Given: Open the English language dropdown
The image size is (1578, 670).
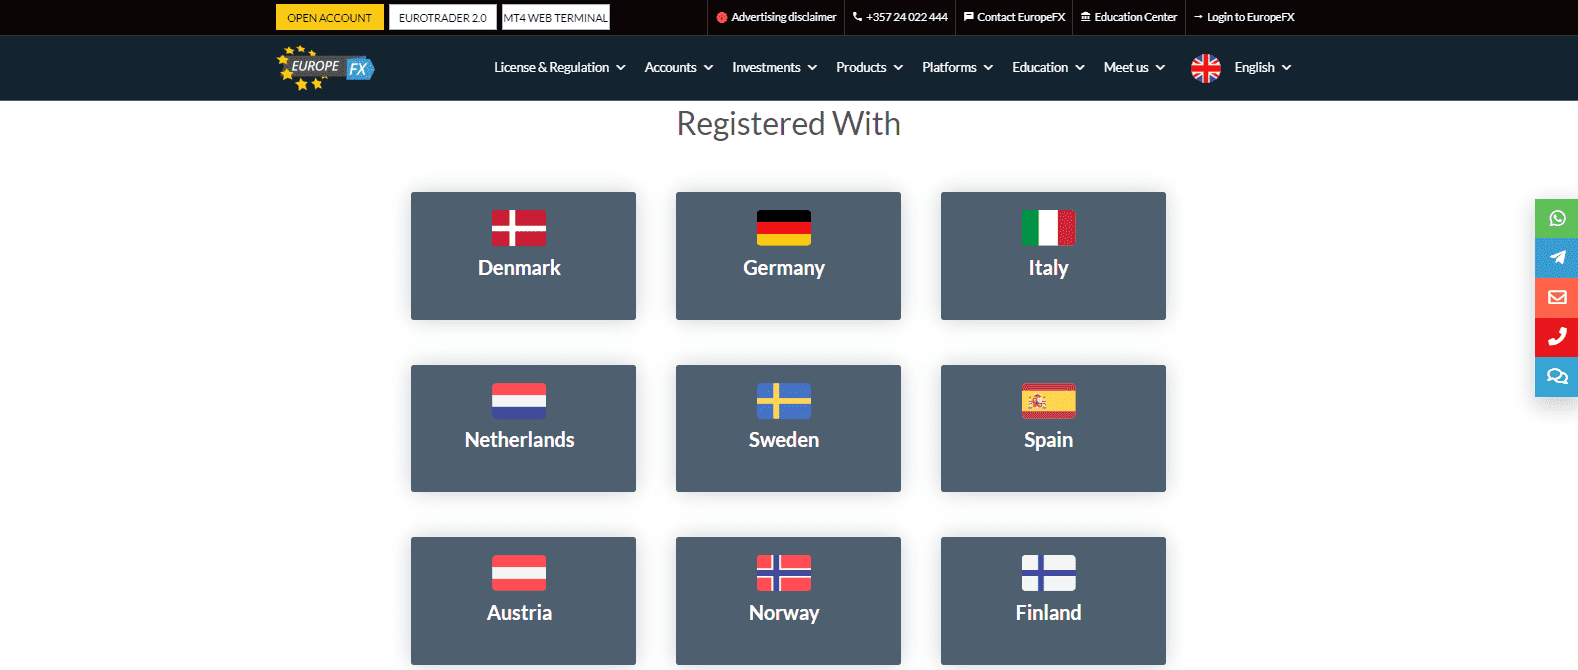Looking at the screenshot, I should click(1262, 68).
